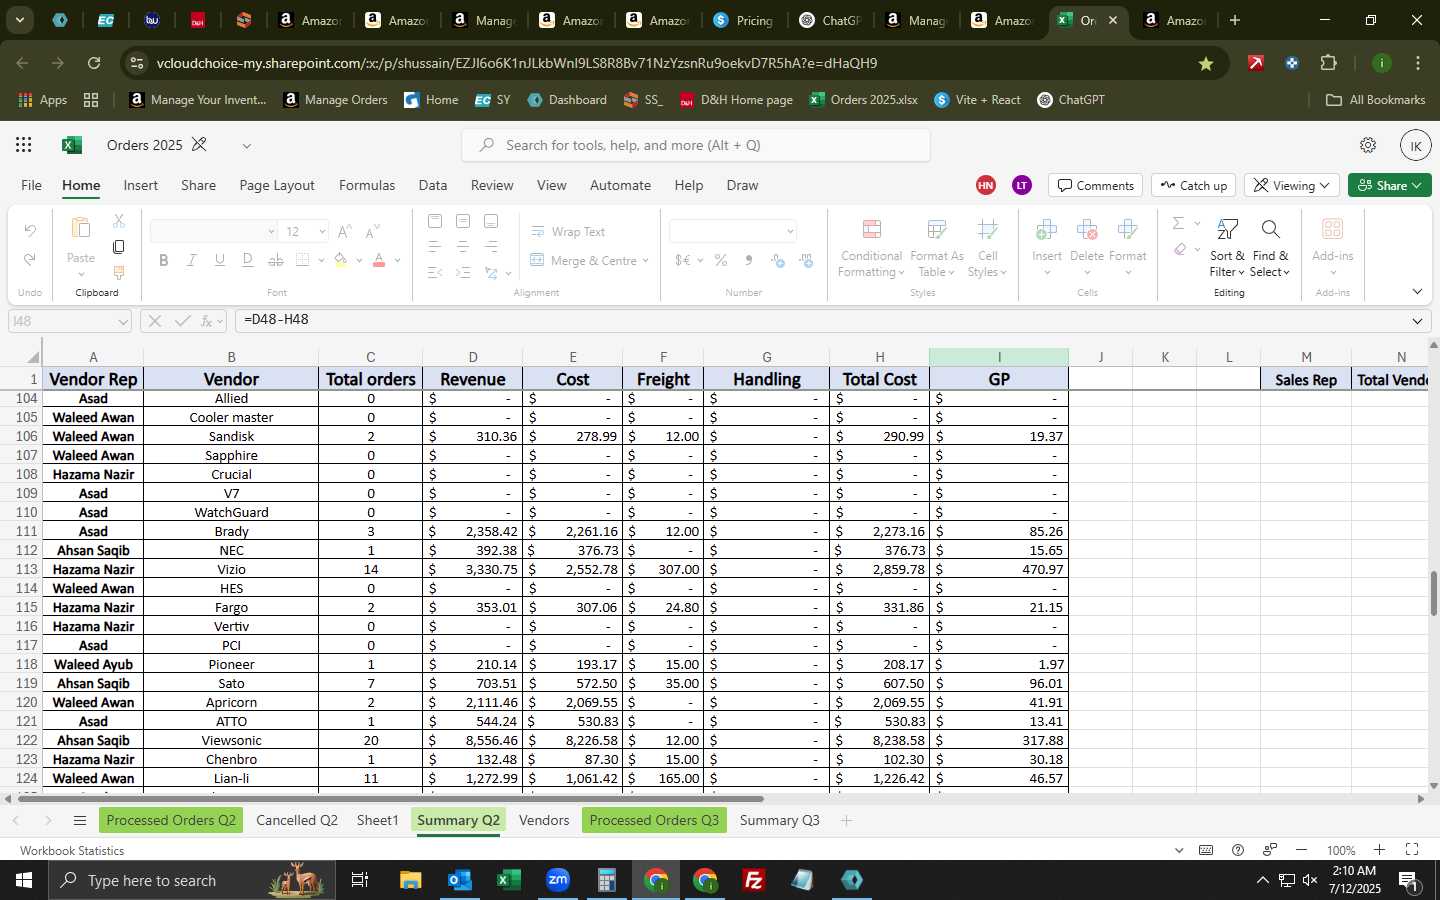This screenshot has width=1440, height=900.
Task: Toggle Bold formatting
Action: pyautogui.click(x=163, y=260)
